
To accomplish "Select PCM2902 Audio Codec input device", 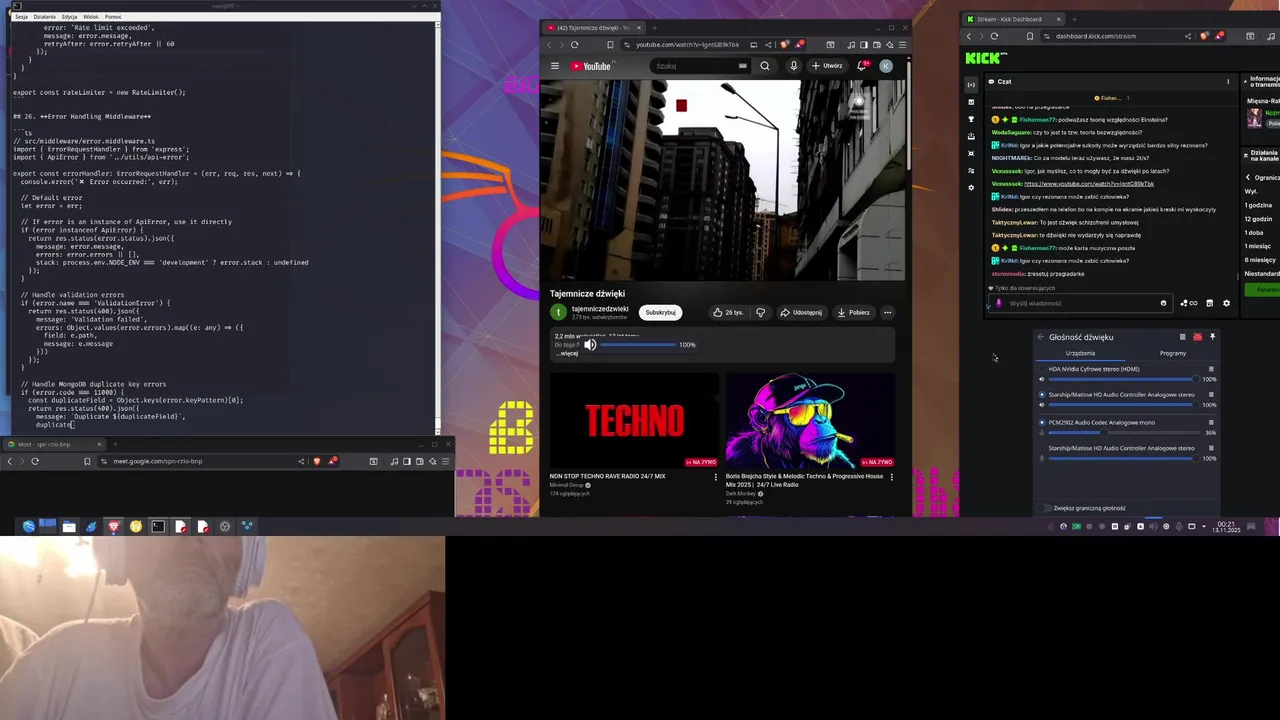I will coord(1042,422).
